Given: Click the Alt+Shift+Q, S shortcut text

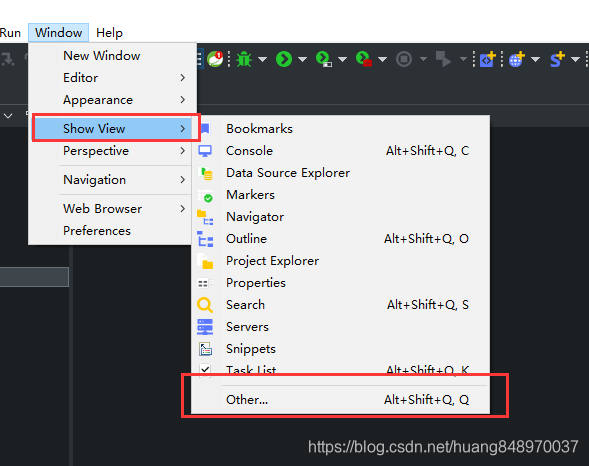Looking at the screenshot, I should (428, 305).
